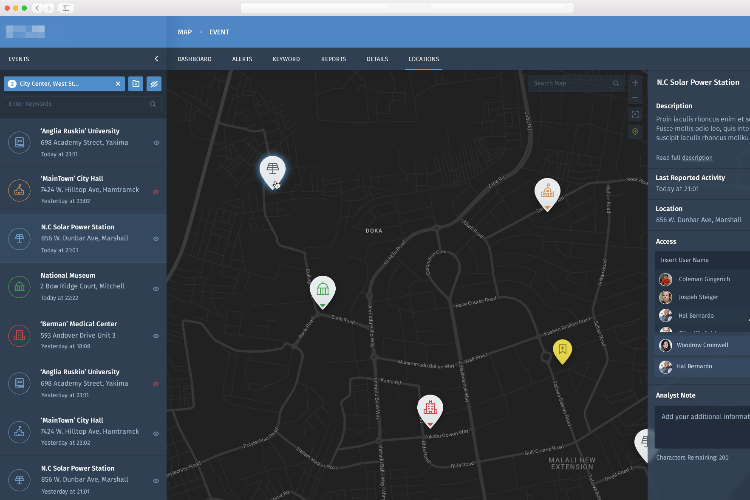Click the Search Map magnifier icon

tap(616, 83)
